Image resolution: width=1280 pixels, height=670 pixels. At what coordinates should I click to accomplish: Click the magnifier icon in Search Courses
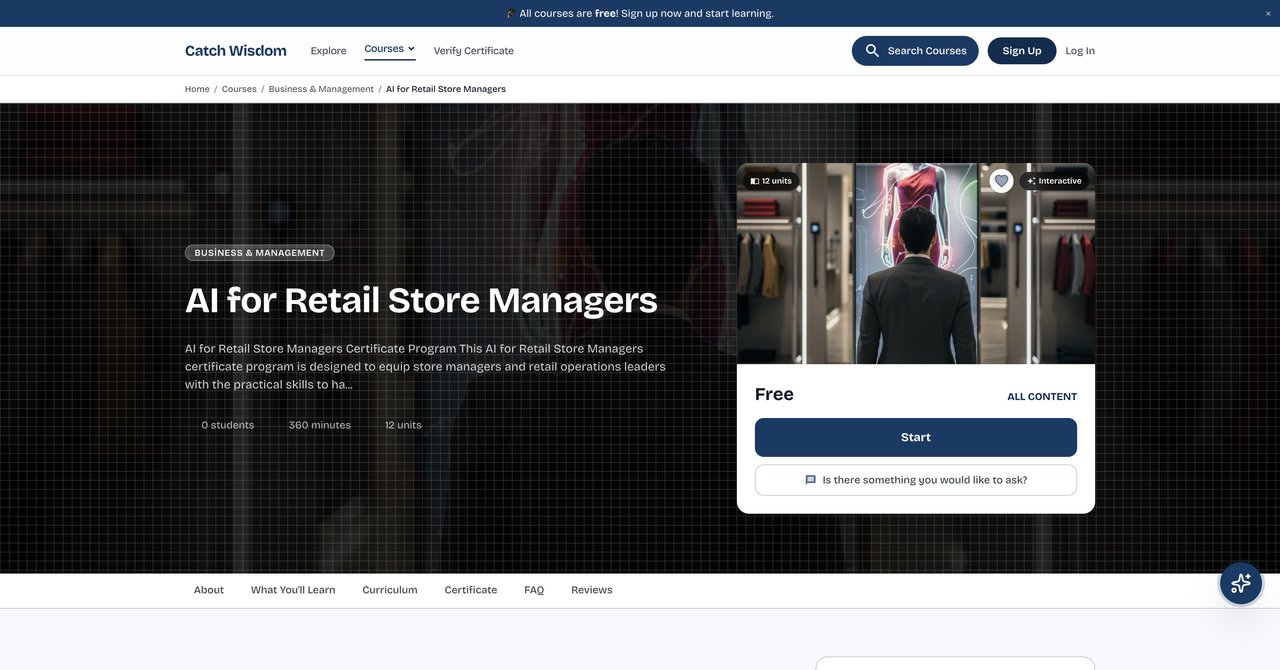click(x=873, y=51)
